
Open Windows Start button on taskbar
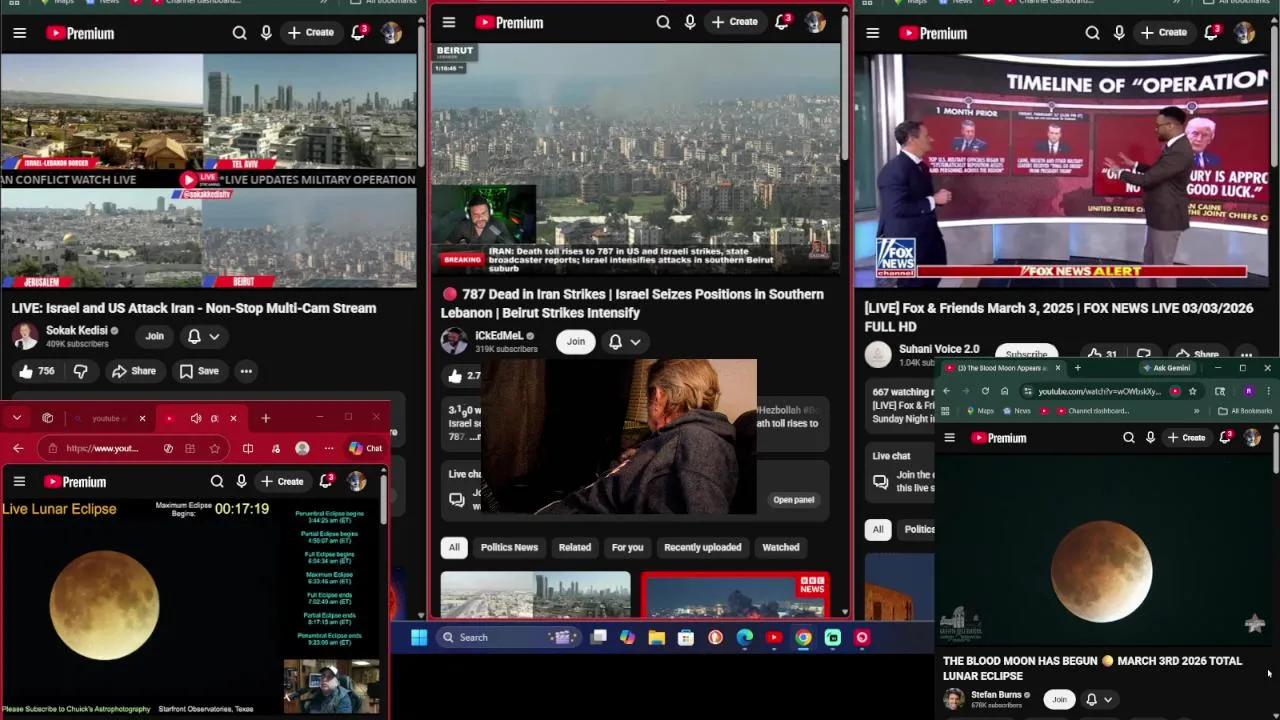click(419, 637)
